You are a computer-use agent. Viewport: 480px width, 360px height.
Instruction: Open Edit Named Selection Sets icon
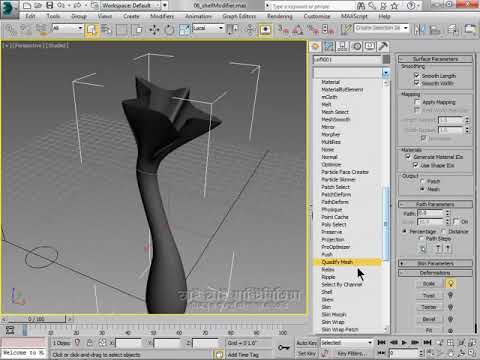click(x=347, y=30)
